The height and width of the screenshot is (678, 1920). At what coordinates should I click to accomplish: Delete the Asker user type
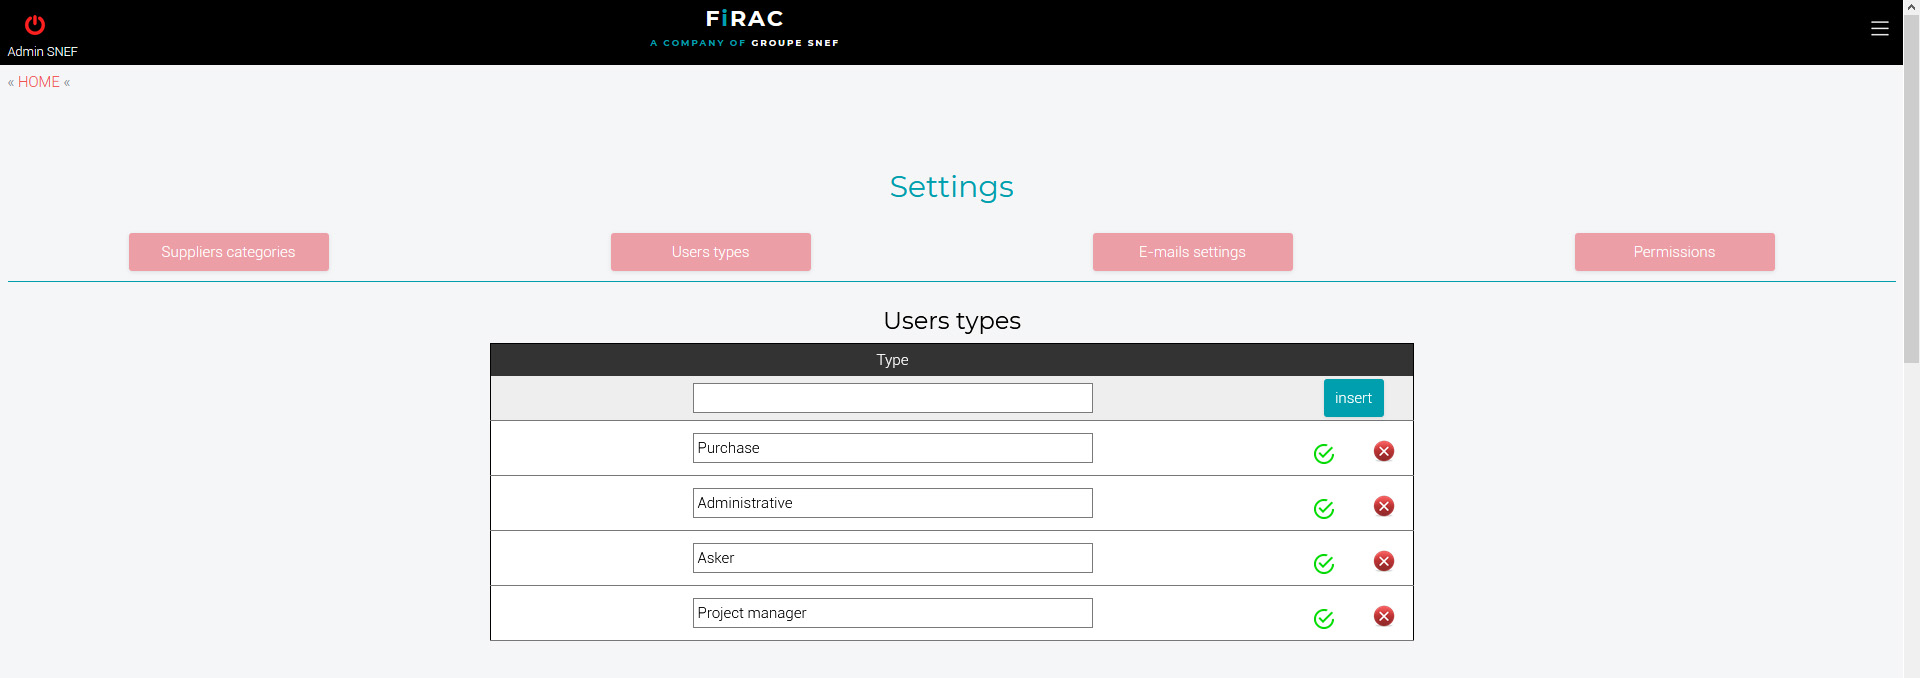(x=1383, y=562)
